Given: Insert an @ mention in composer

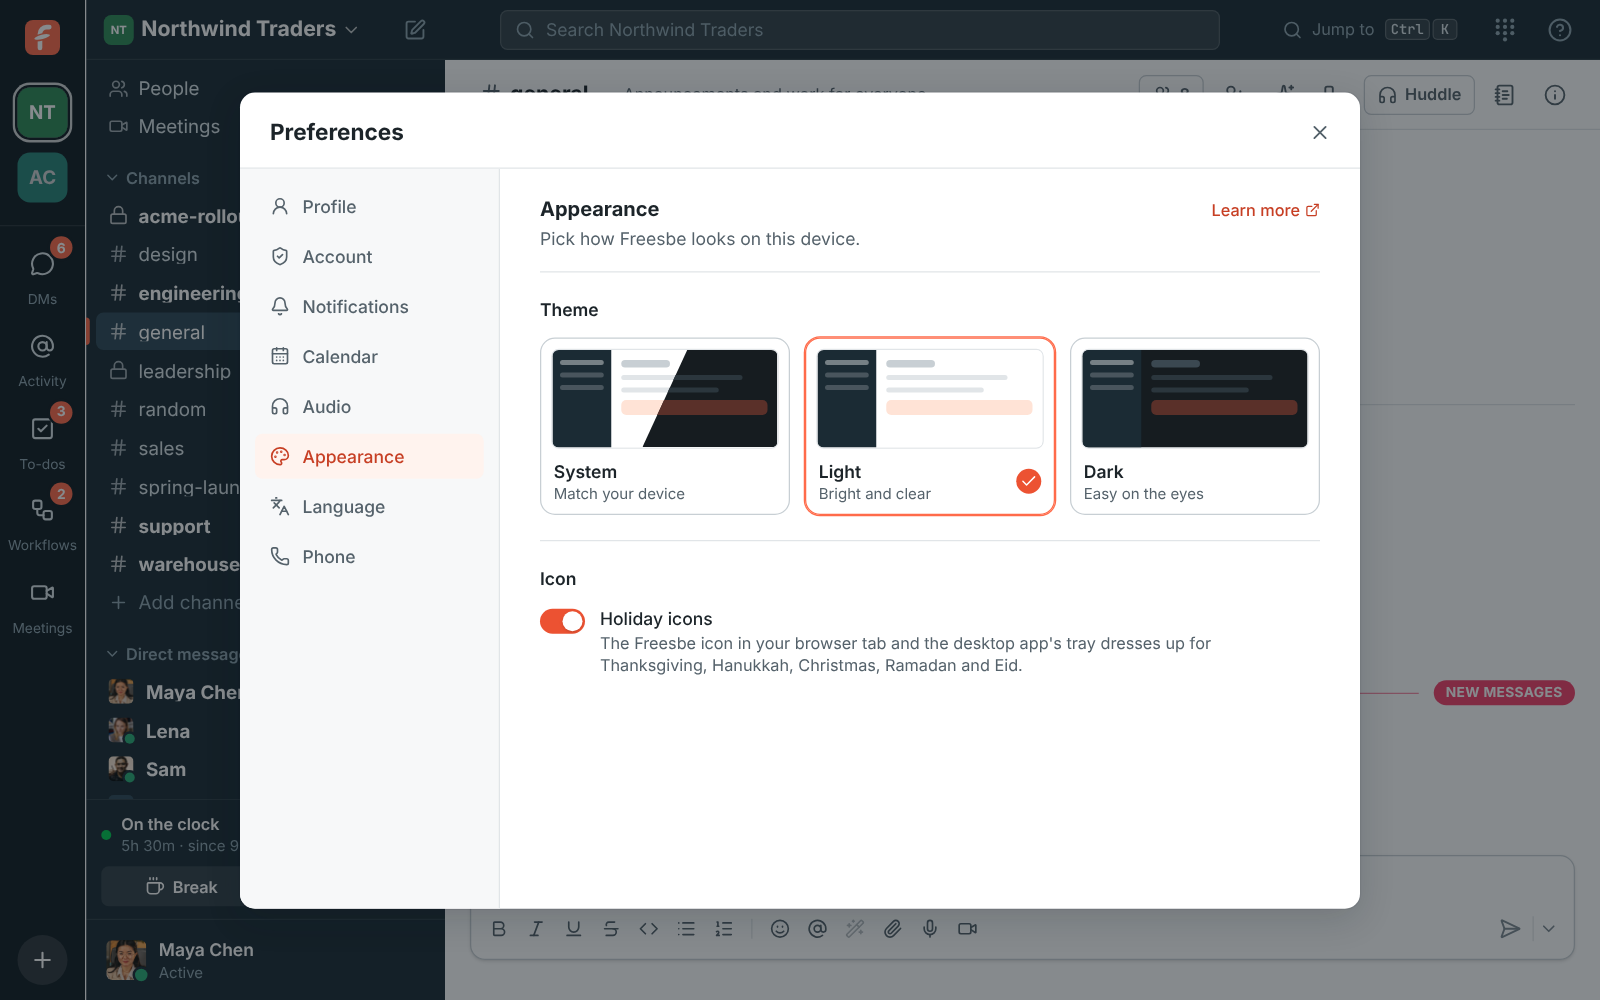Looking at the screenshot, I should [x=817, y=929].
